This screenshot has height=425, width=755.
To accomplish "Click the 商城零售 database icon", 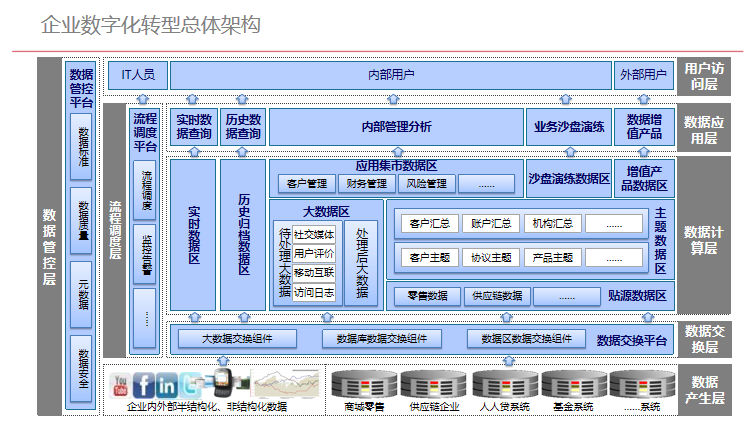I will tap(364, 386).
